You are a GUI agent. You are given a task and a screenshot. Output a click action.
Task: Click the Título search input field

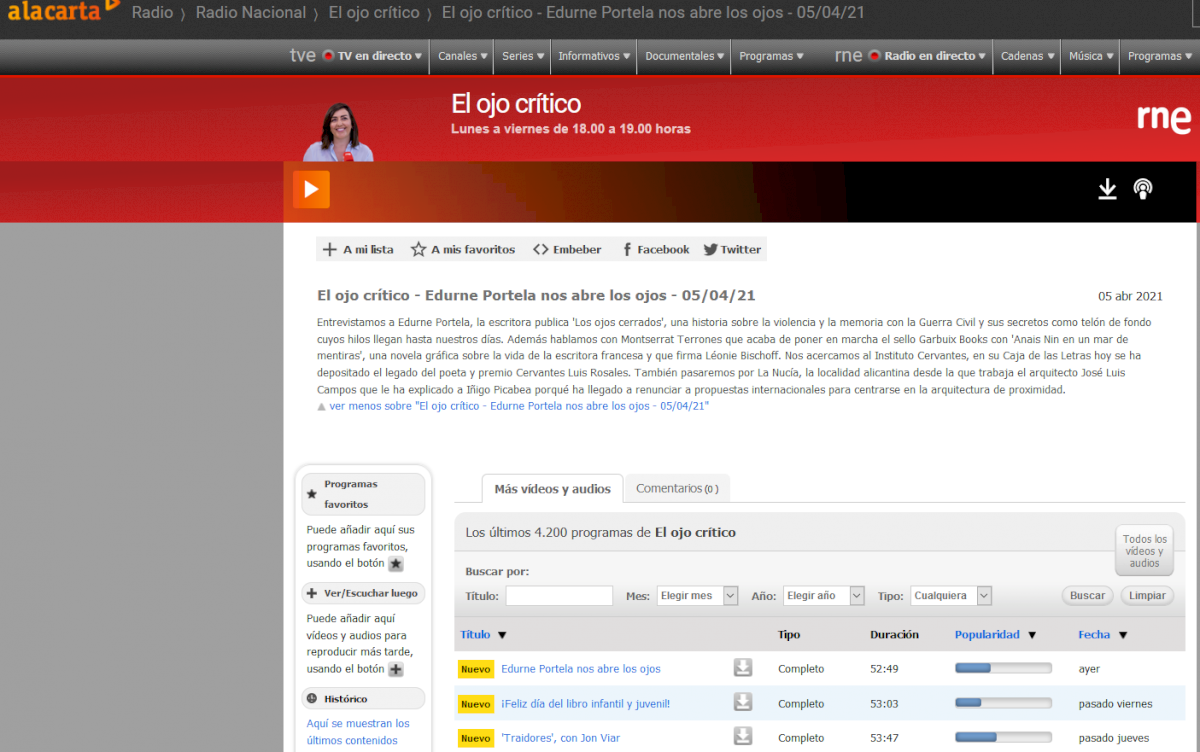(559, 595)
